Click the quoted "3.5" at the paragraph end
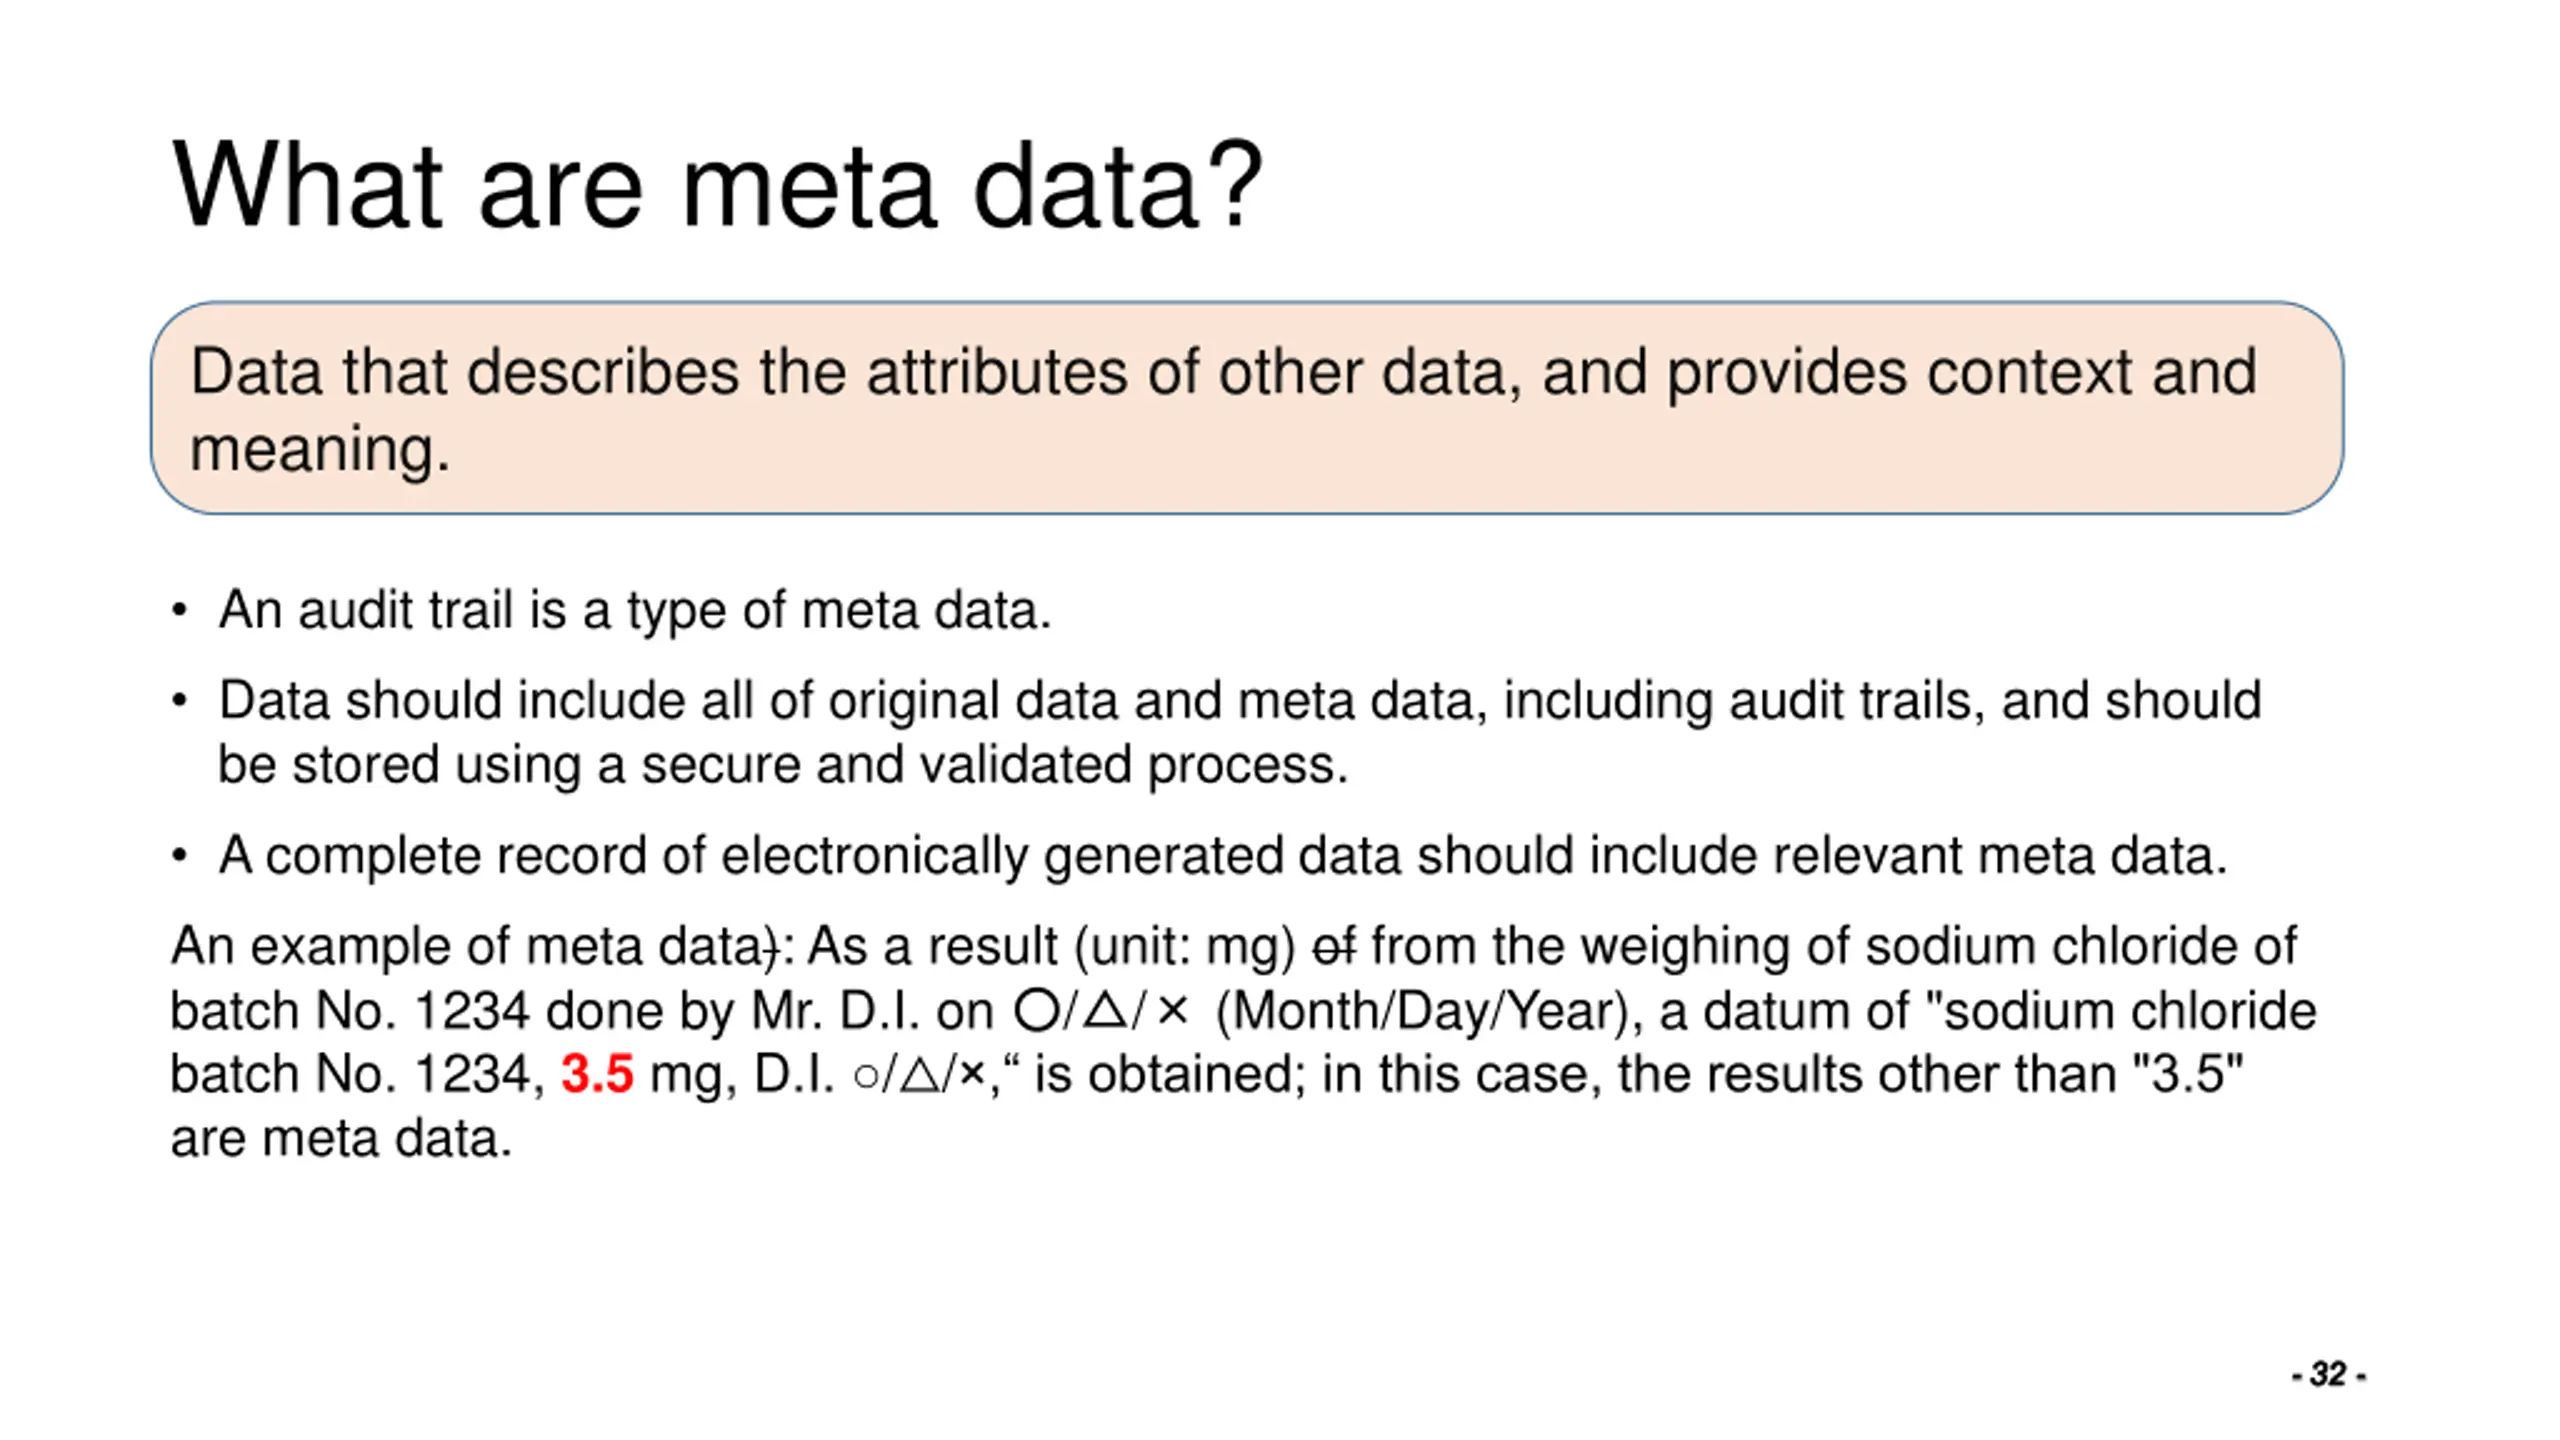Image resolution: width=2560 pixels, height=1440 pixels. (x=2188, y=1074)
